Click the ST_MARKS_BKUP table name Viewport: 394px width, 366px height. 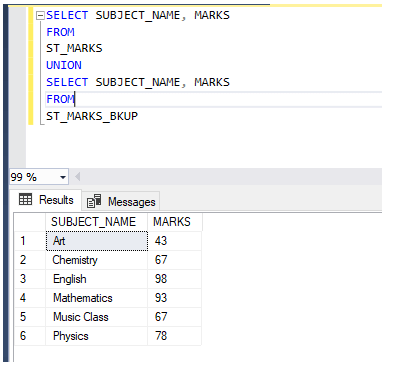point(92,116)
